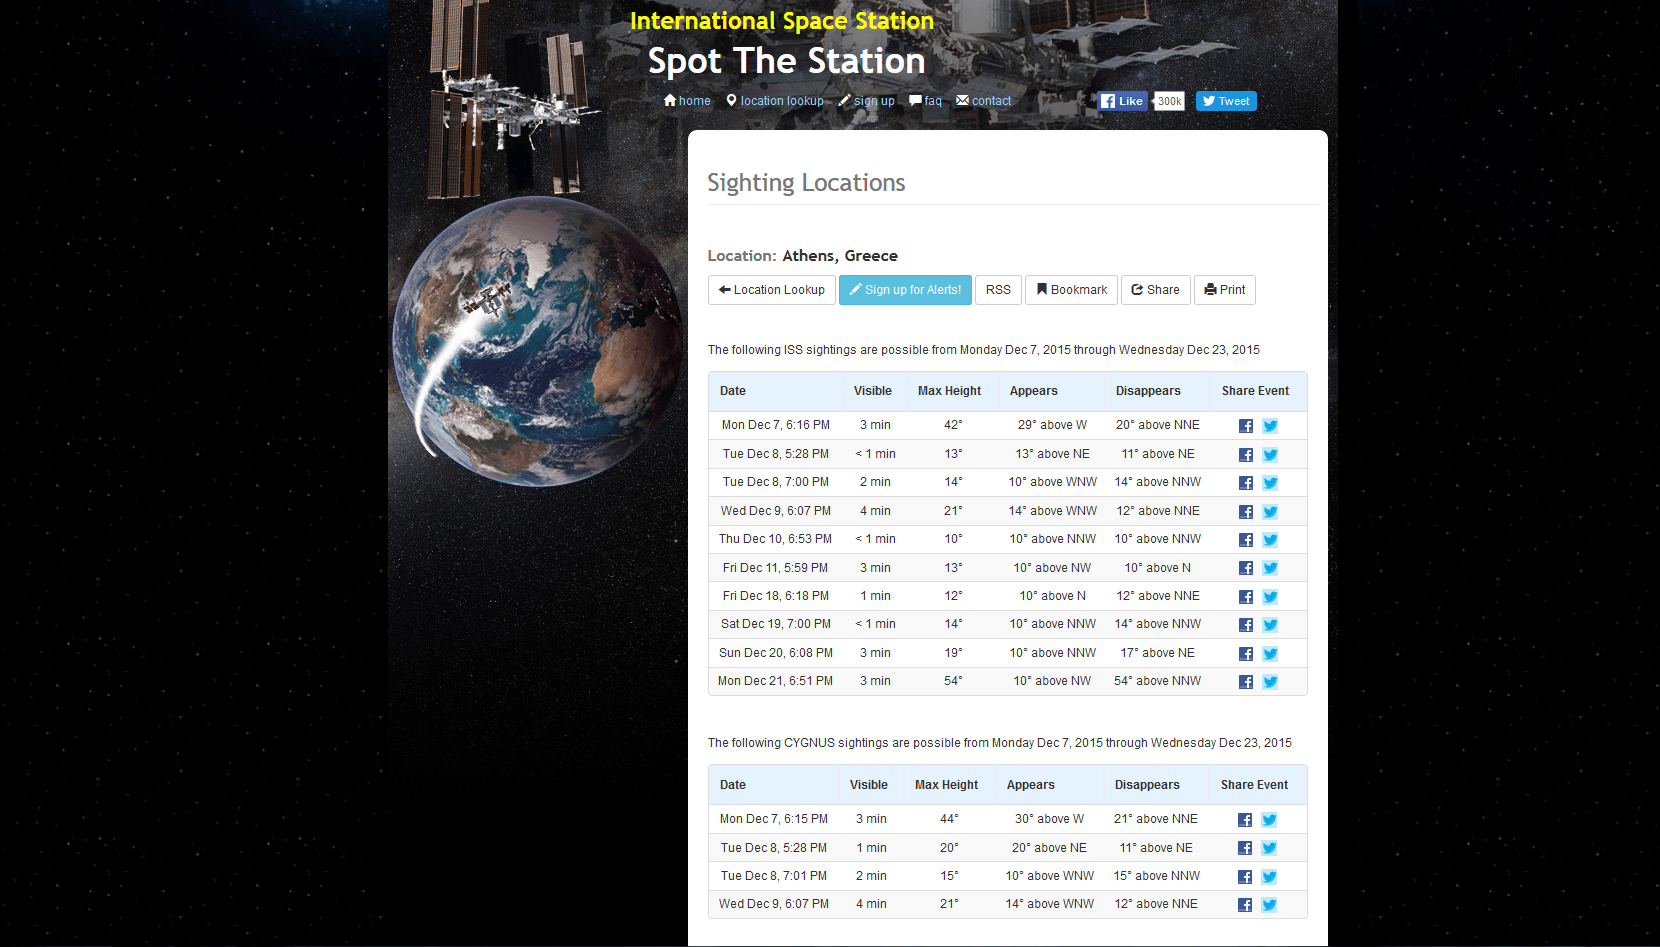Tweet the Mon Dec 21, 6:51 PM sighting
This screenshot has width=1660, height=947.
pos(1270,682)
